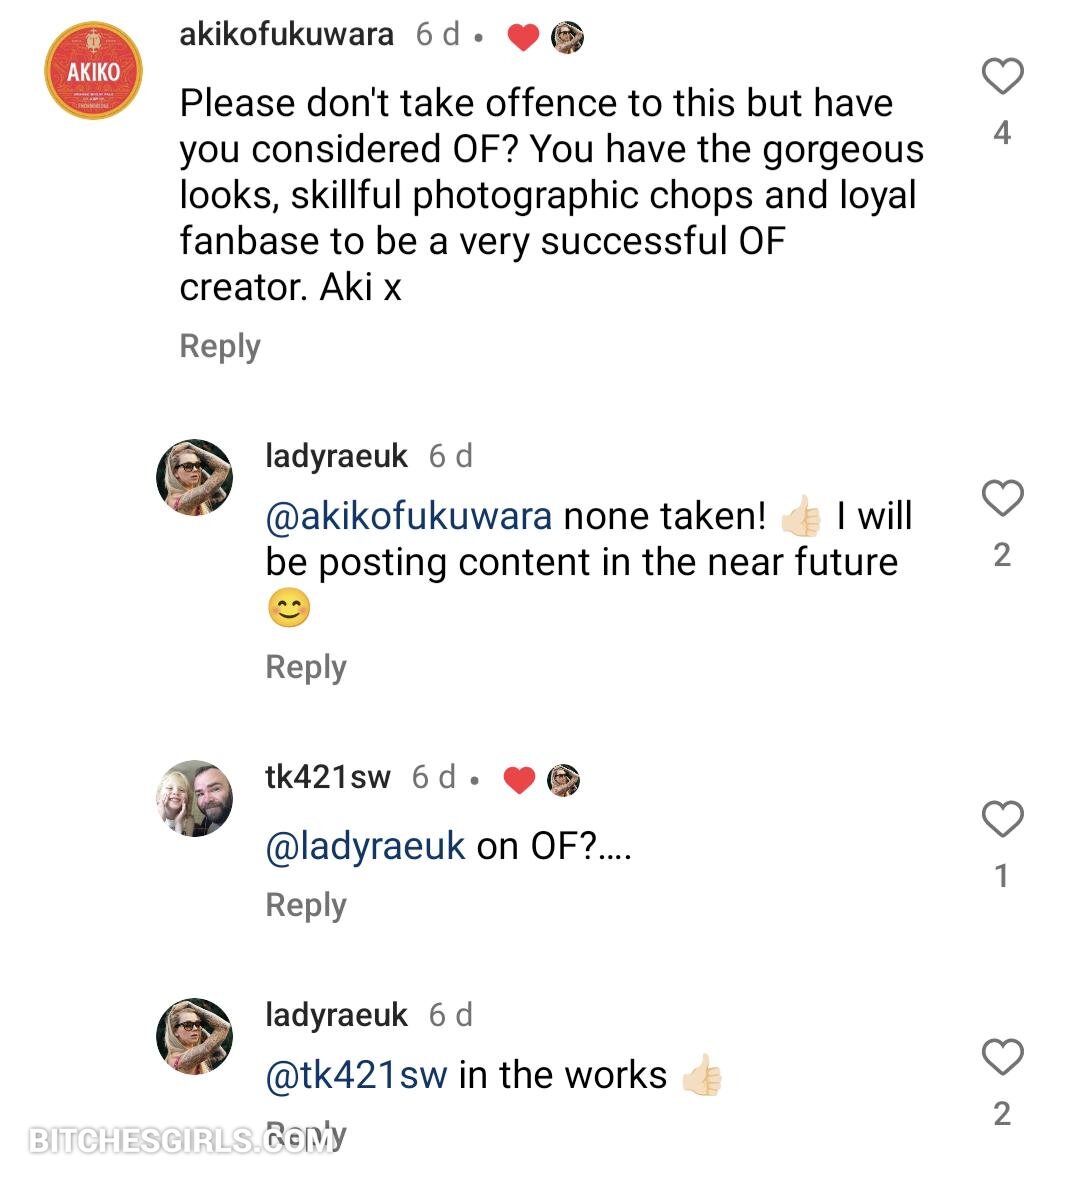Open ladyraeuk avatar beside 'in the works' reply
The width and height of the screenshot is (1080, 1183).
click(195, 1036)
